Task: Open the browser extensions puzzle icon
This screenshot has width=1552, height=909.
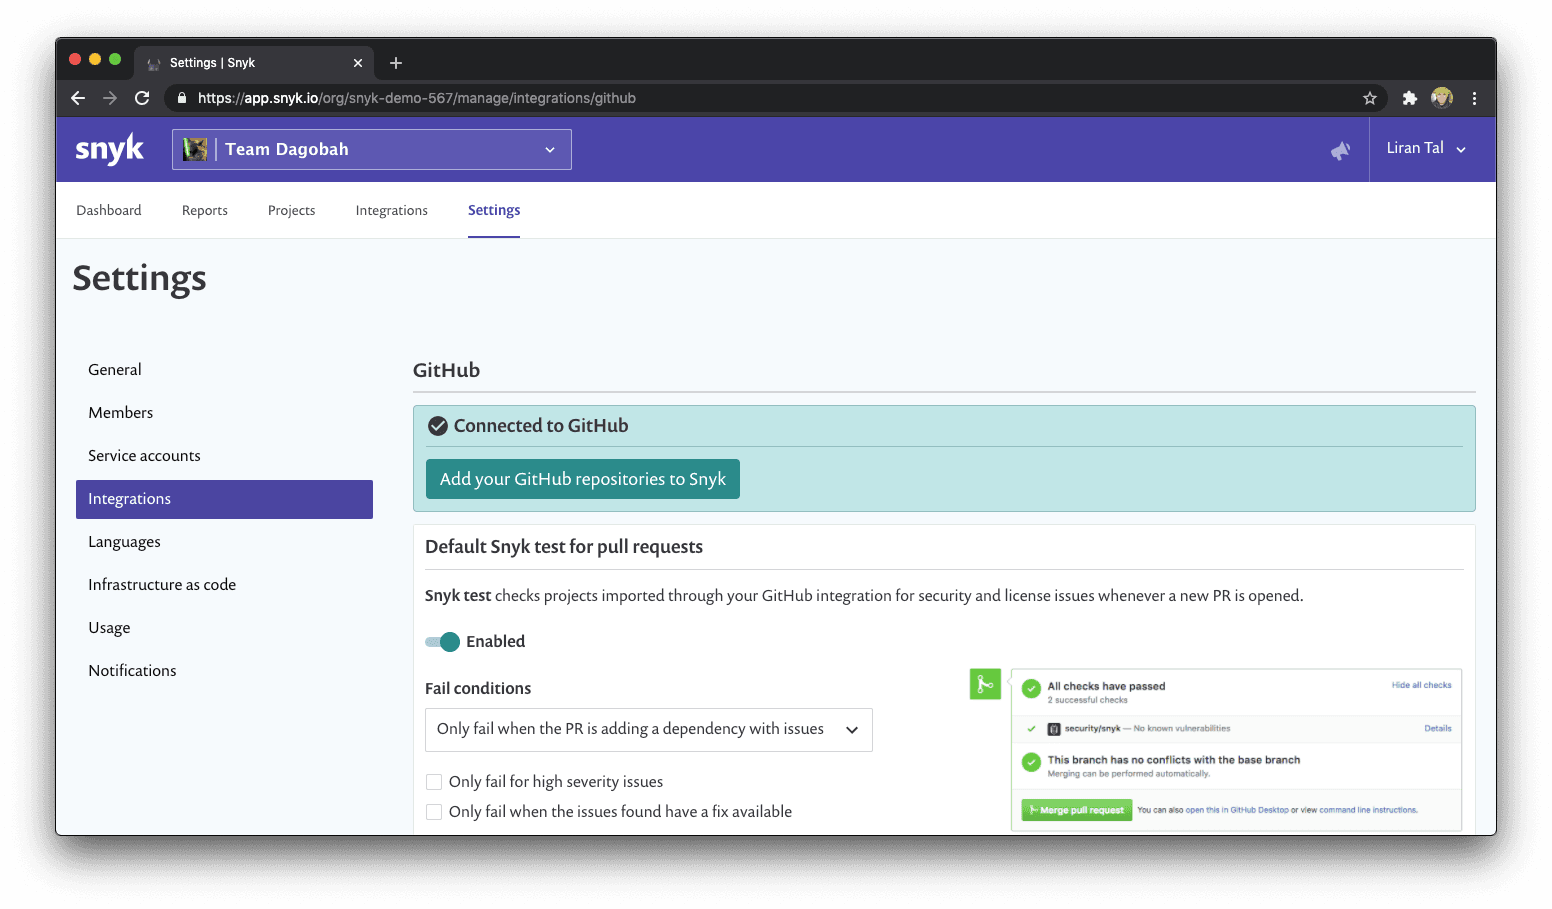Action: pos(1410,98)
